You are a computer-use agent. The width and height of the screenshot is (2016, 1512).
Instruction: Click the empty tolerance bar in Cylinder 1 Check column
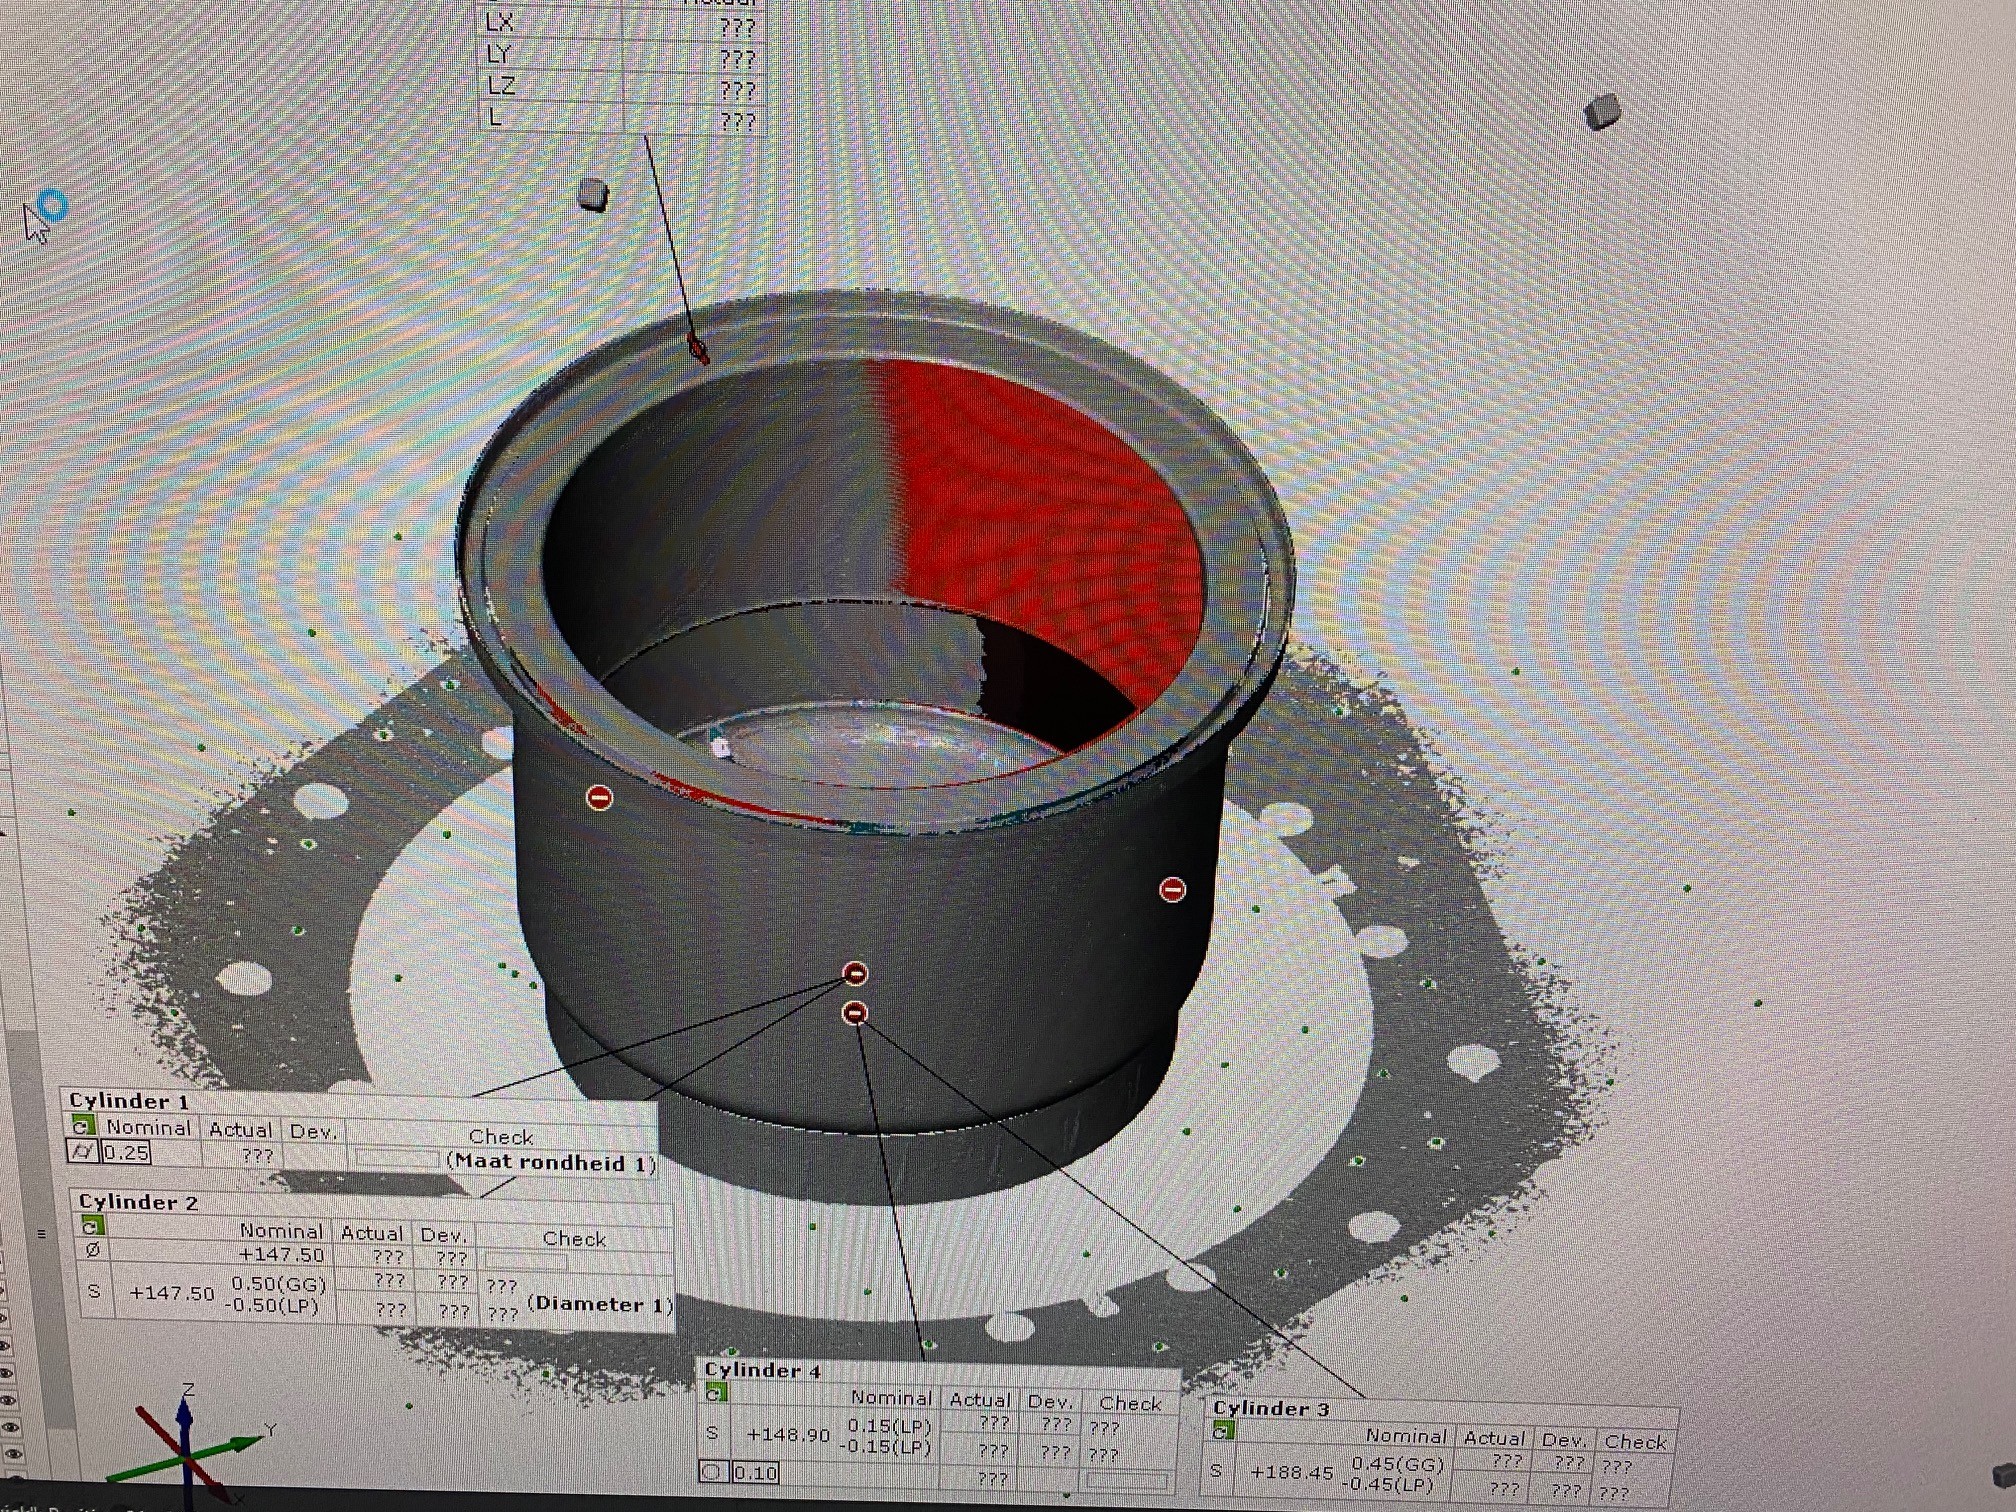(x=397, y=1158)
